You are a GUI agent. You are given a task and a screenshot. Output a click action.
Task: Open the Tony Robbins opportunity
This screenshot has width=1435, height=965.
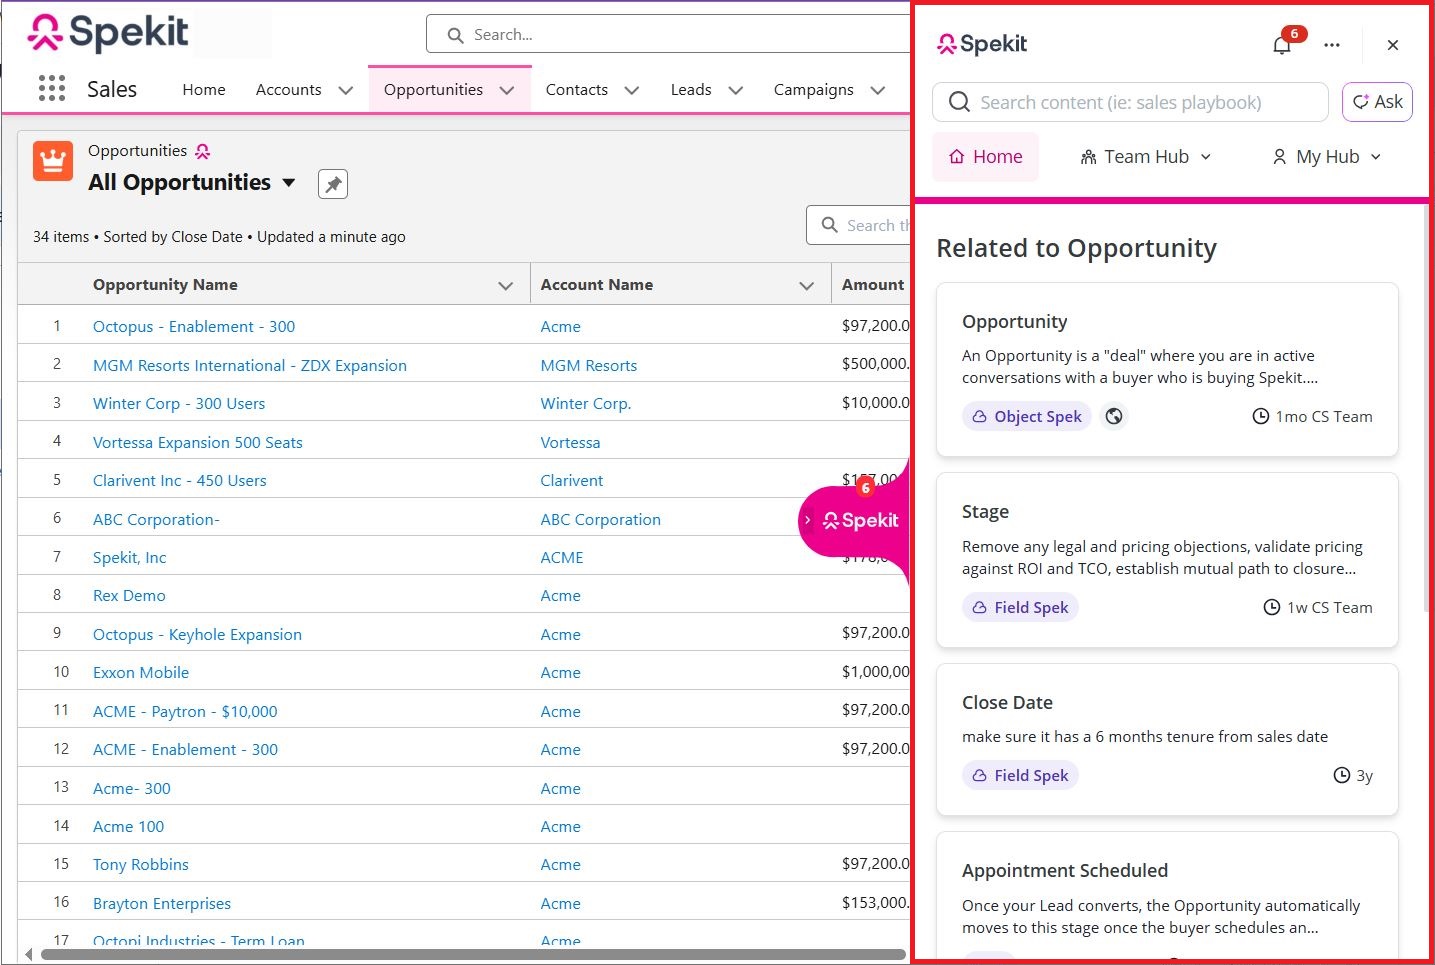point(141,864)
